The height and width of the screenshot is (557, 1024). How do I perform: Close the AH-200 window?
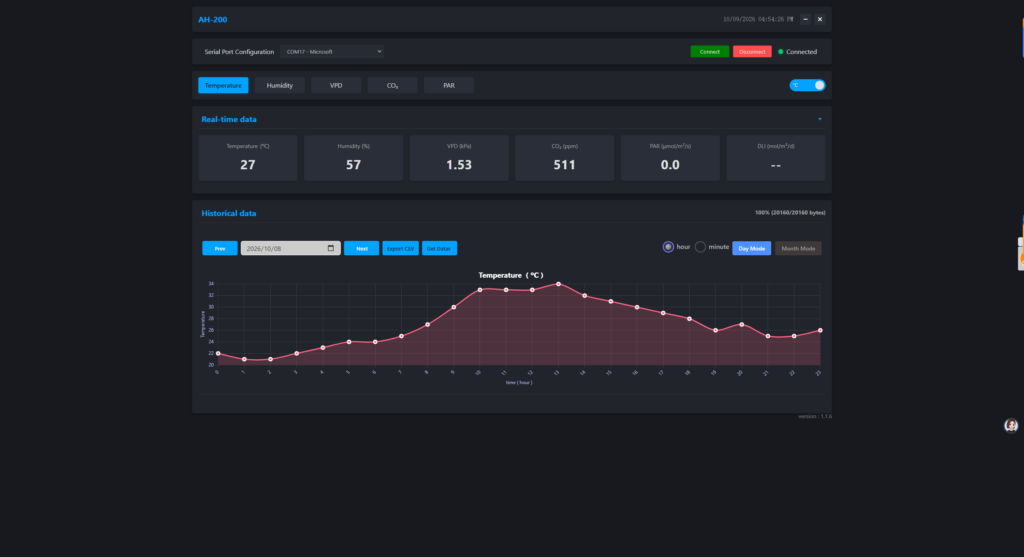click(820, 19)
